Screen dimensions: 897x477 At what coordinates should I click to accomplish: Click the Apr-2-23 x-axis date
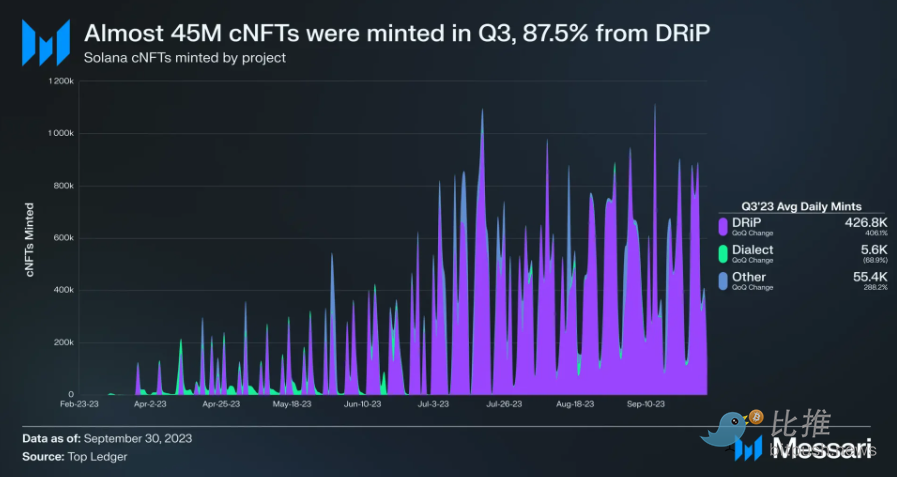click(x=150, y=404)
